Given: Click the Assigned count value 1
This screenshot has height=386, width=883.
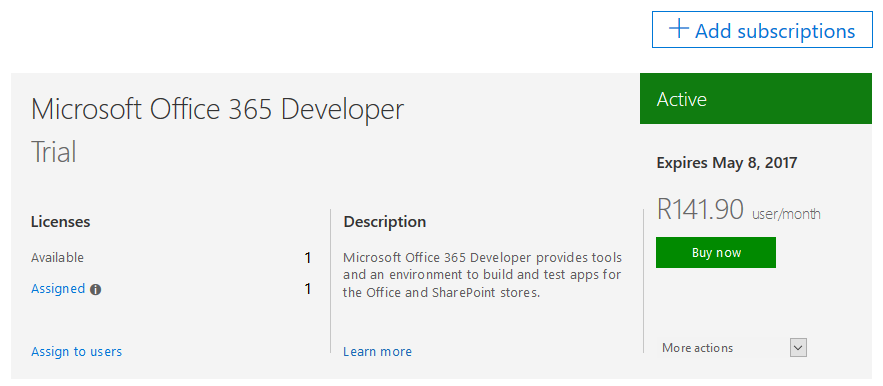Looking at the screenshot, I should tap(307, 289).
